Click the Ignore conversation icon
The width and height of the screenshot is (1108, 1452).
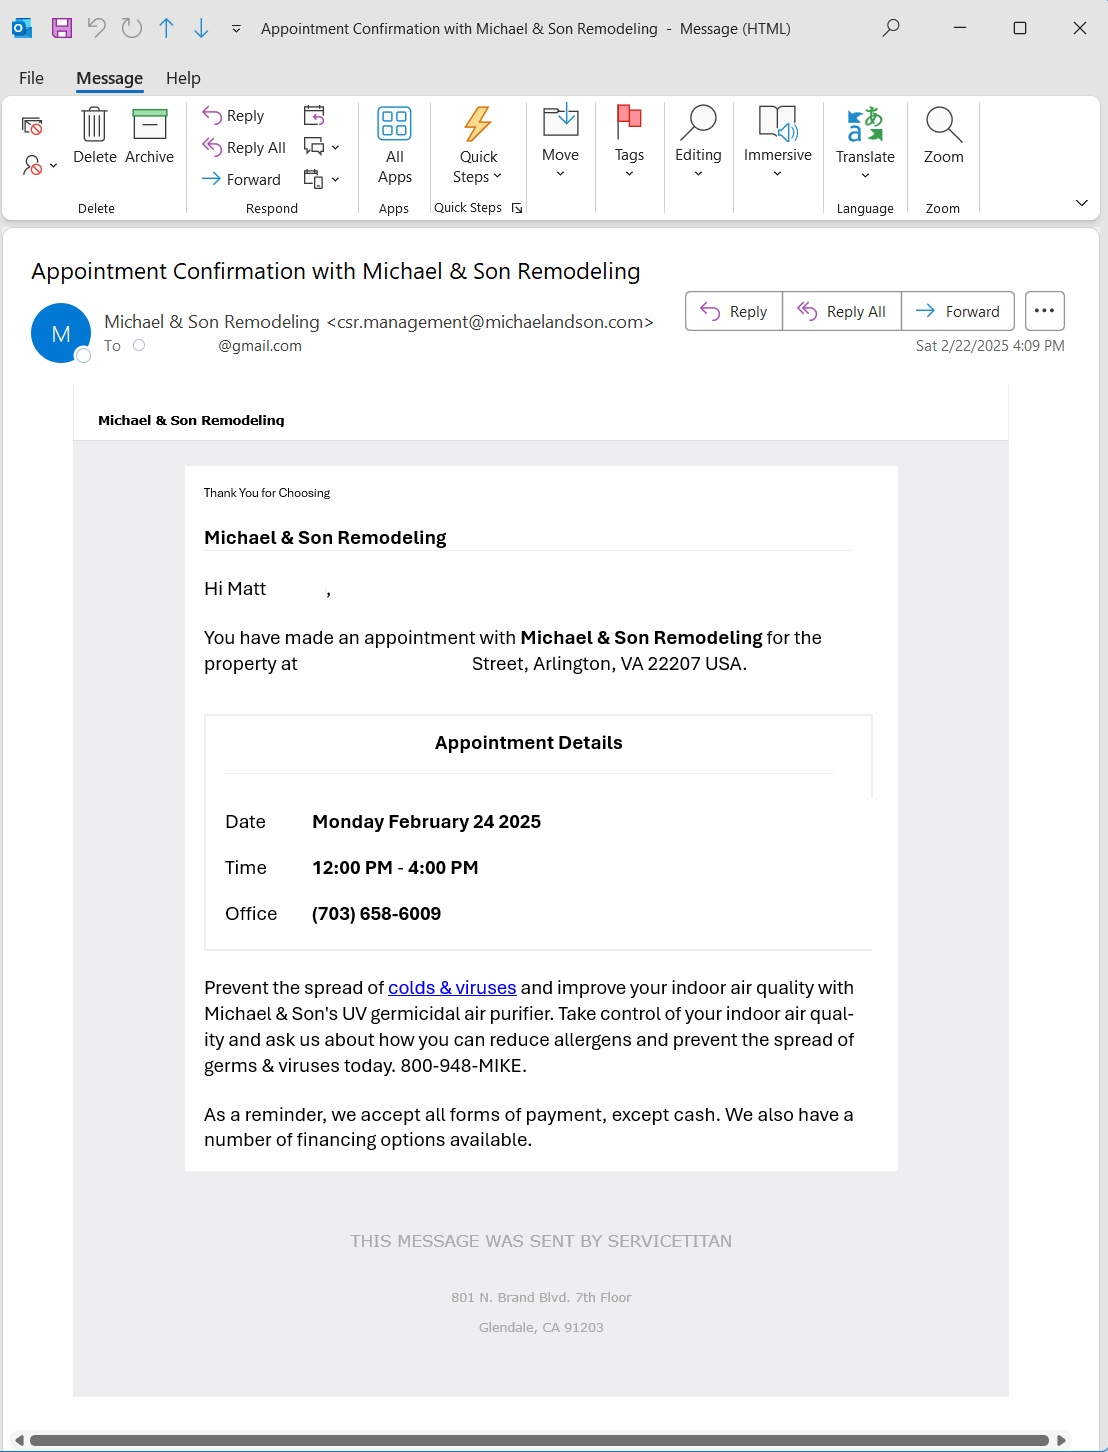[x=32, y=126]
